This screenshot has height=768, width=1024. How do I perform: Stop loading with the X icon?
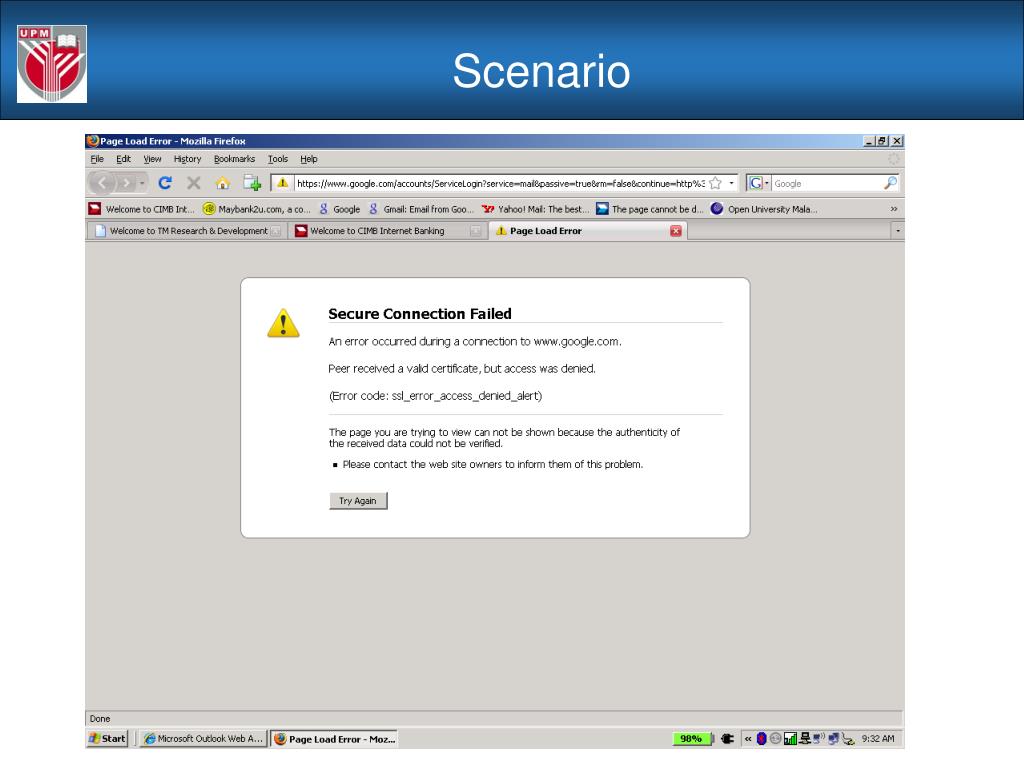[194, 184]
